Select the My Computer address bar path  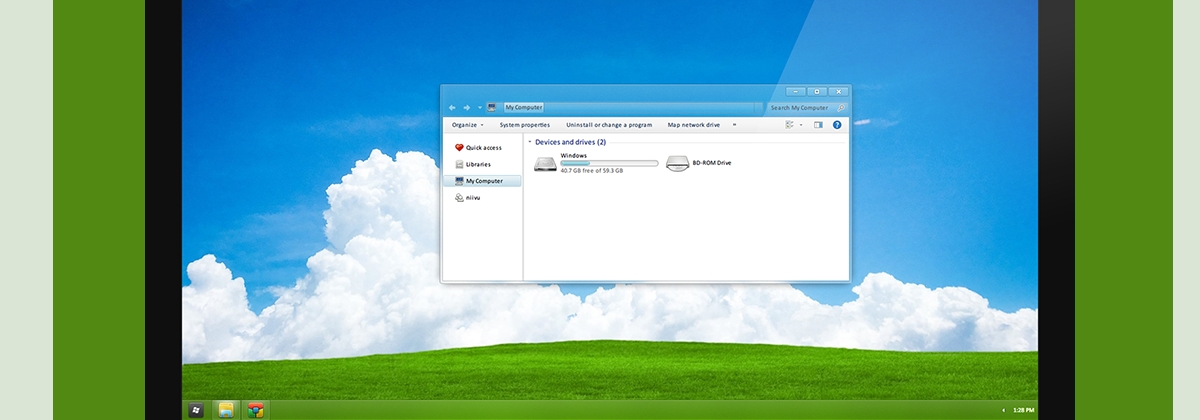523,107
